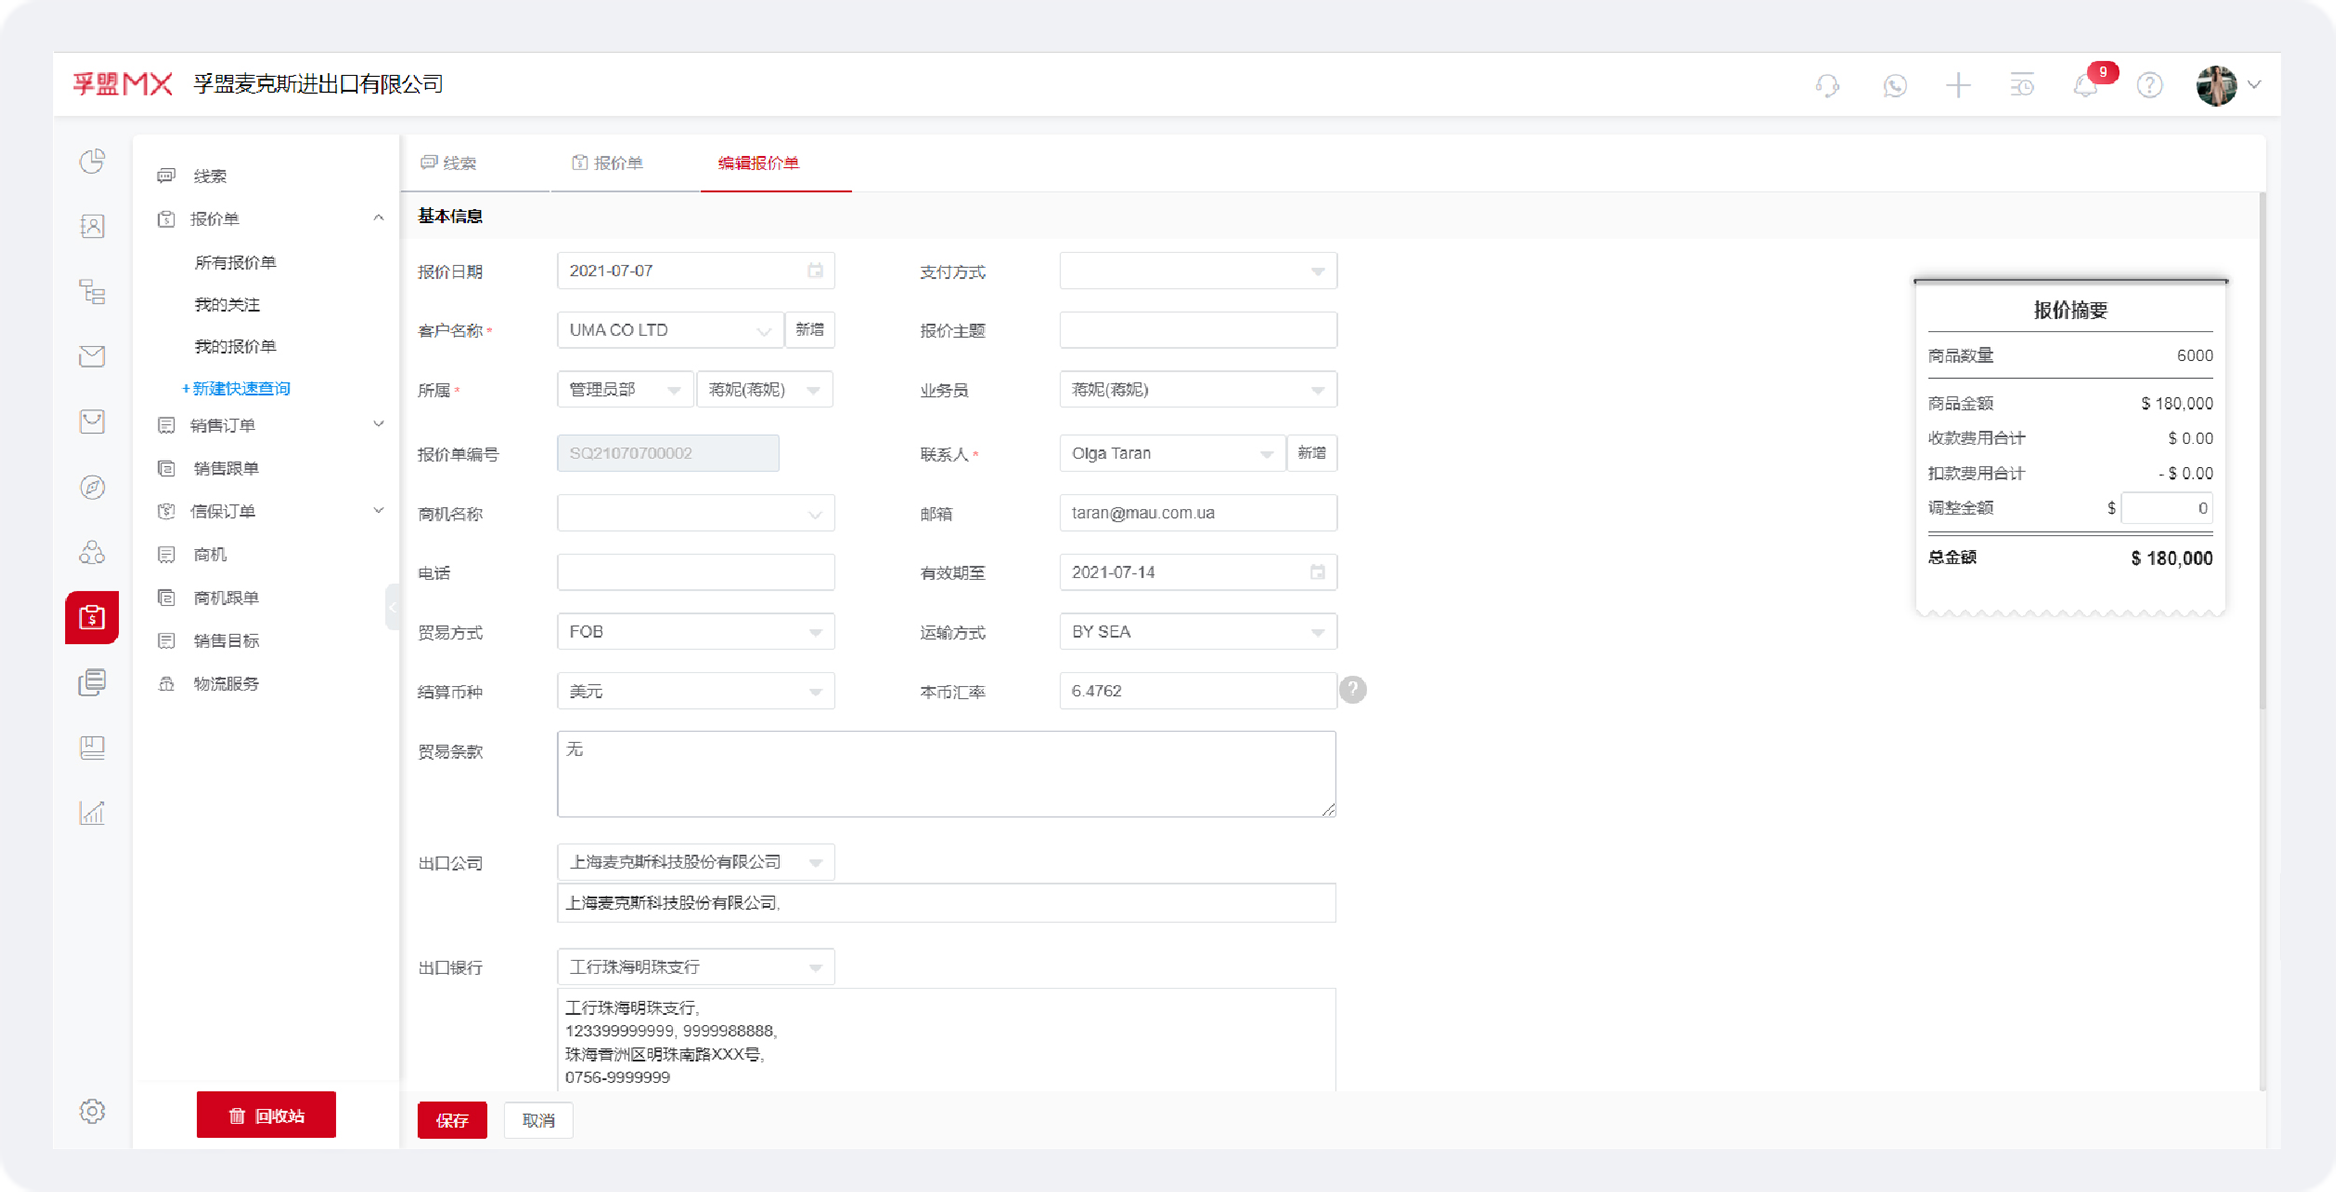
Task: Click the 保存 save button
Action: click(452, 1120)
